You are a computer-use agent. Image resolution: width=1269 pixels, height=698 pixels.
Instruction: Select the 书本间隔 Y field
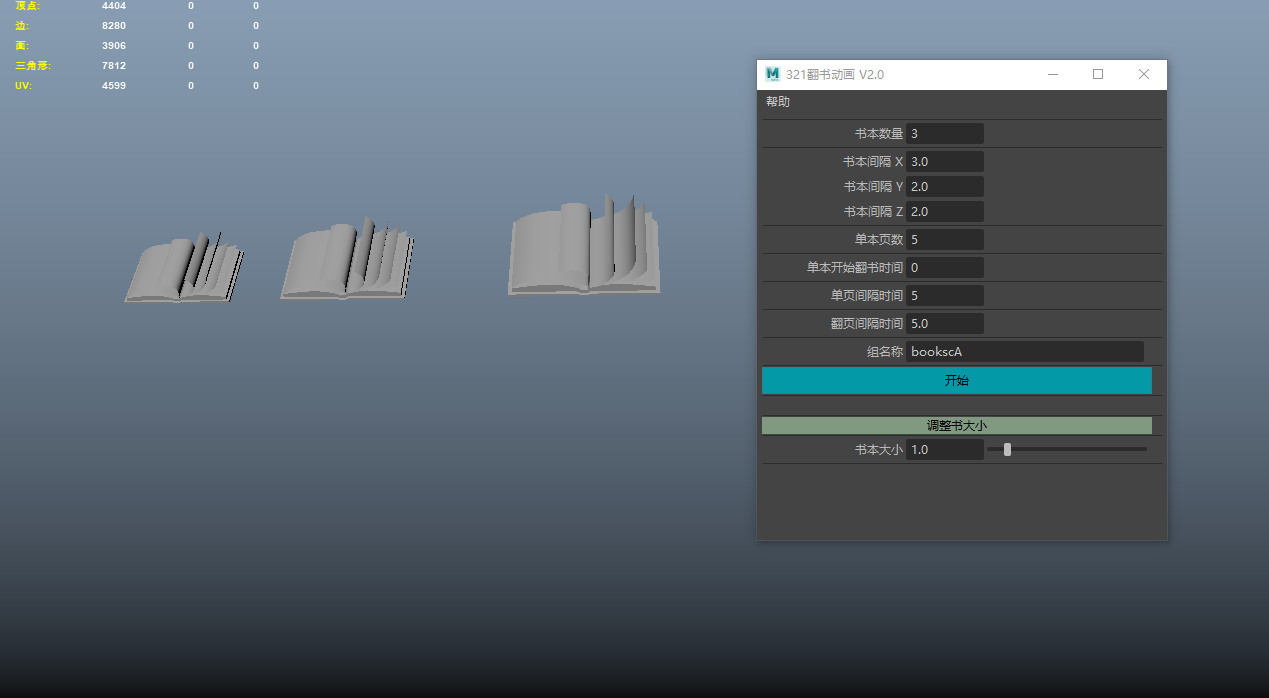[x=944, y=187]
